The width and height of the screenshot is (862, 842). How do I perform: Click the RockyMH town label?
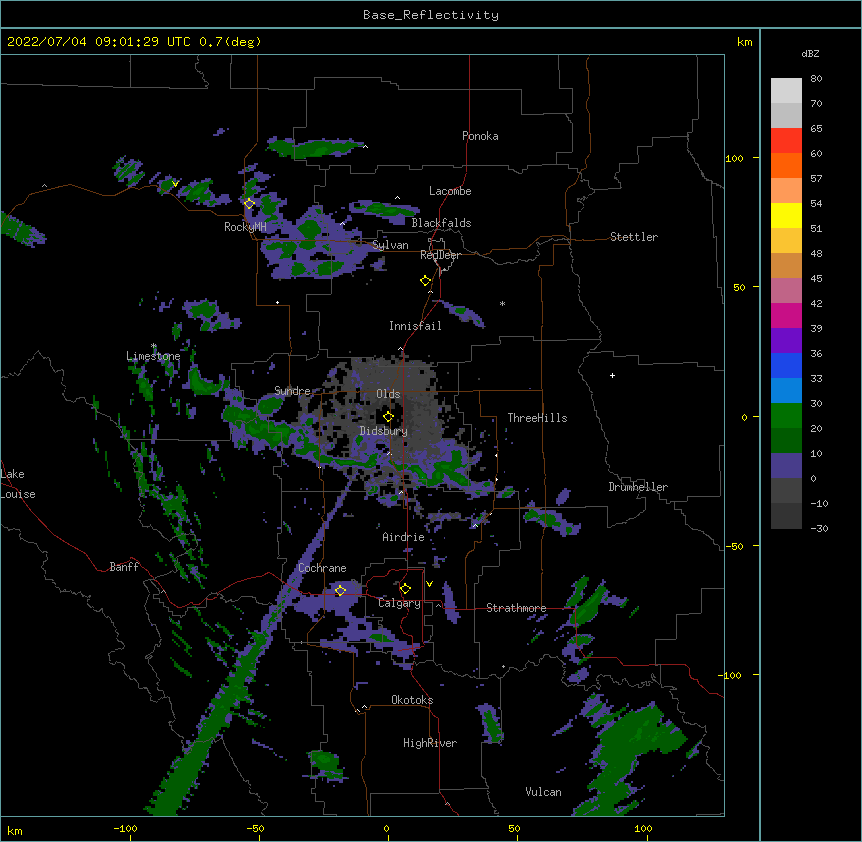click(x=245, y=227)
